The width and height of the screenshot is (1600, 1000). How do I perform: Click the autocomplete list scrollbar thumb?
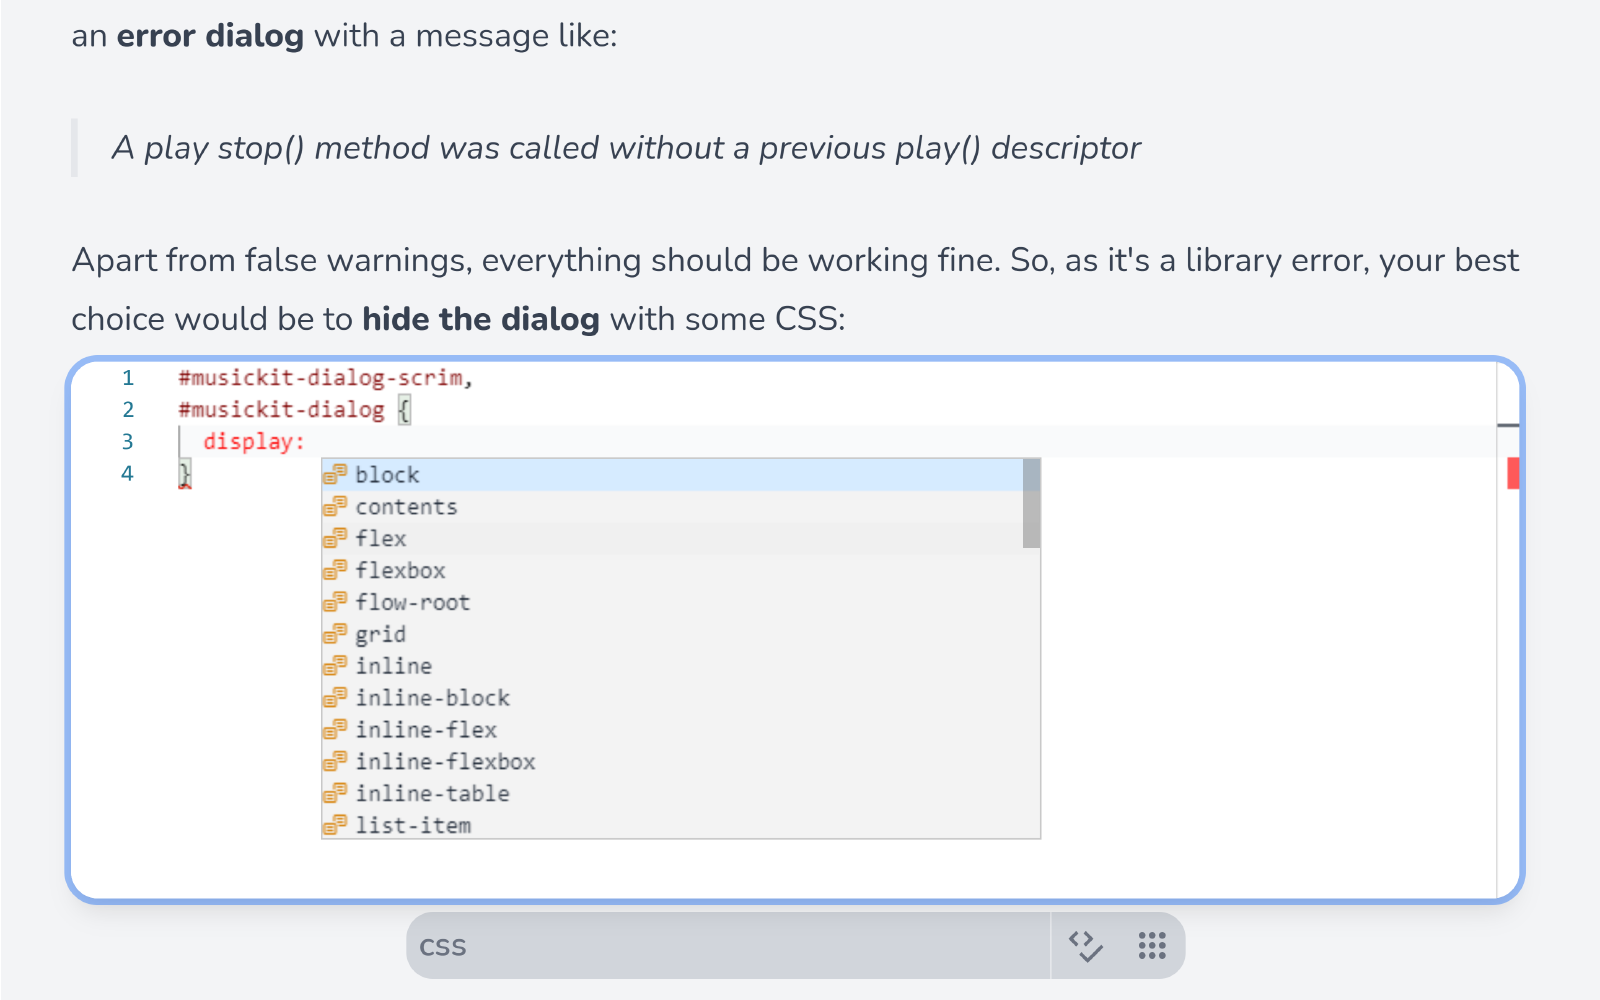(x=1031, y=504)
